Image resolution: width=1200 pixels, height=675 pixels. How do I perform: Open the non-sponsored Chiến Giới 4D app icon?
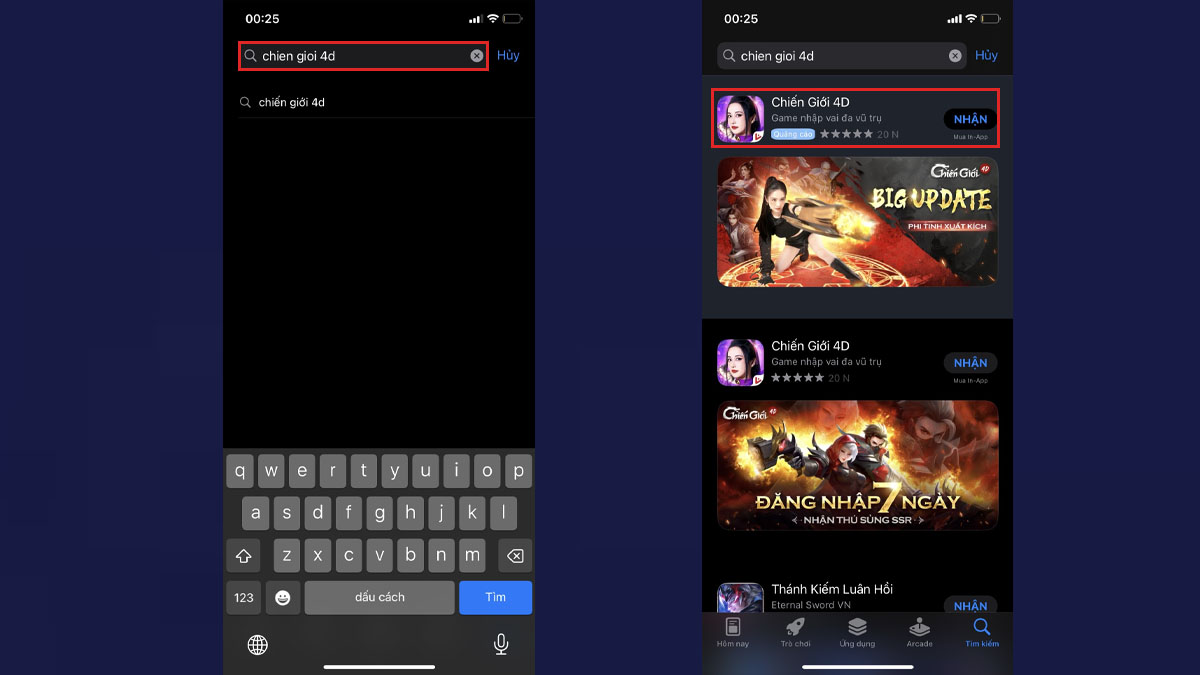point(740,363)
